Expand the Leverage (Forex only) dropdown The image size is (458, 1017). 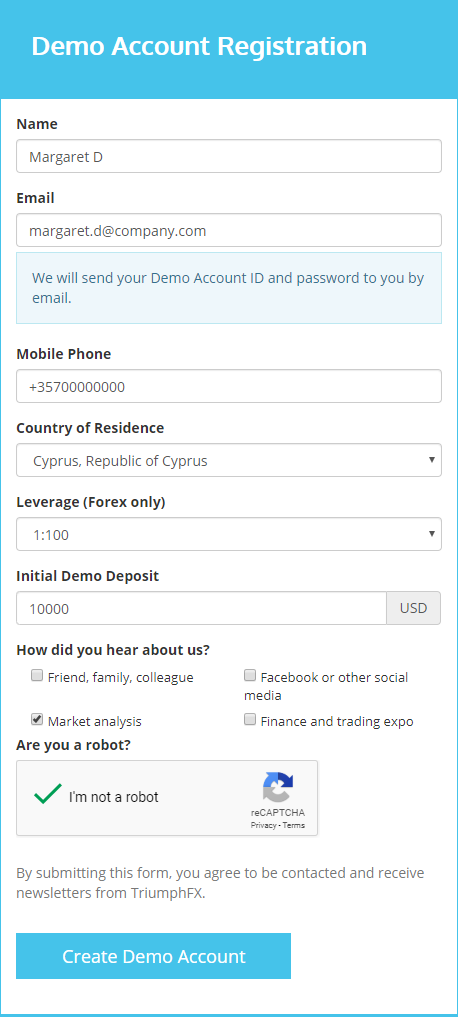pyautogui.click(x=229, y=534)
